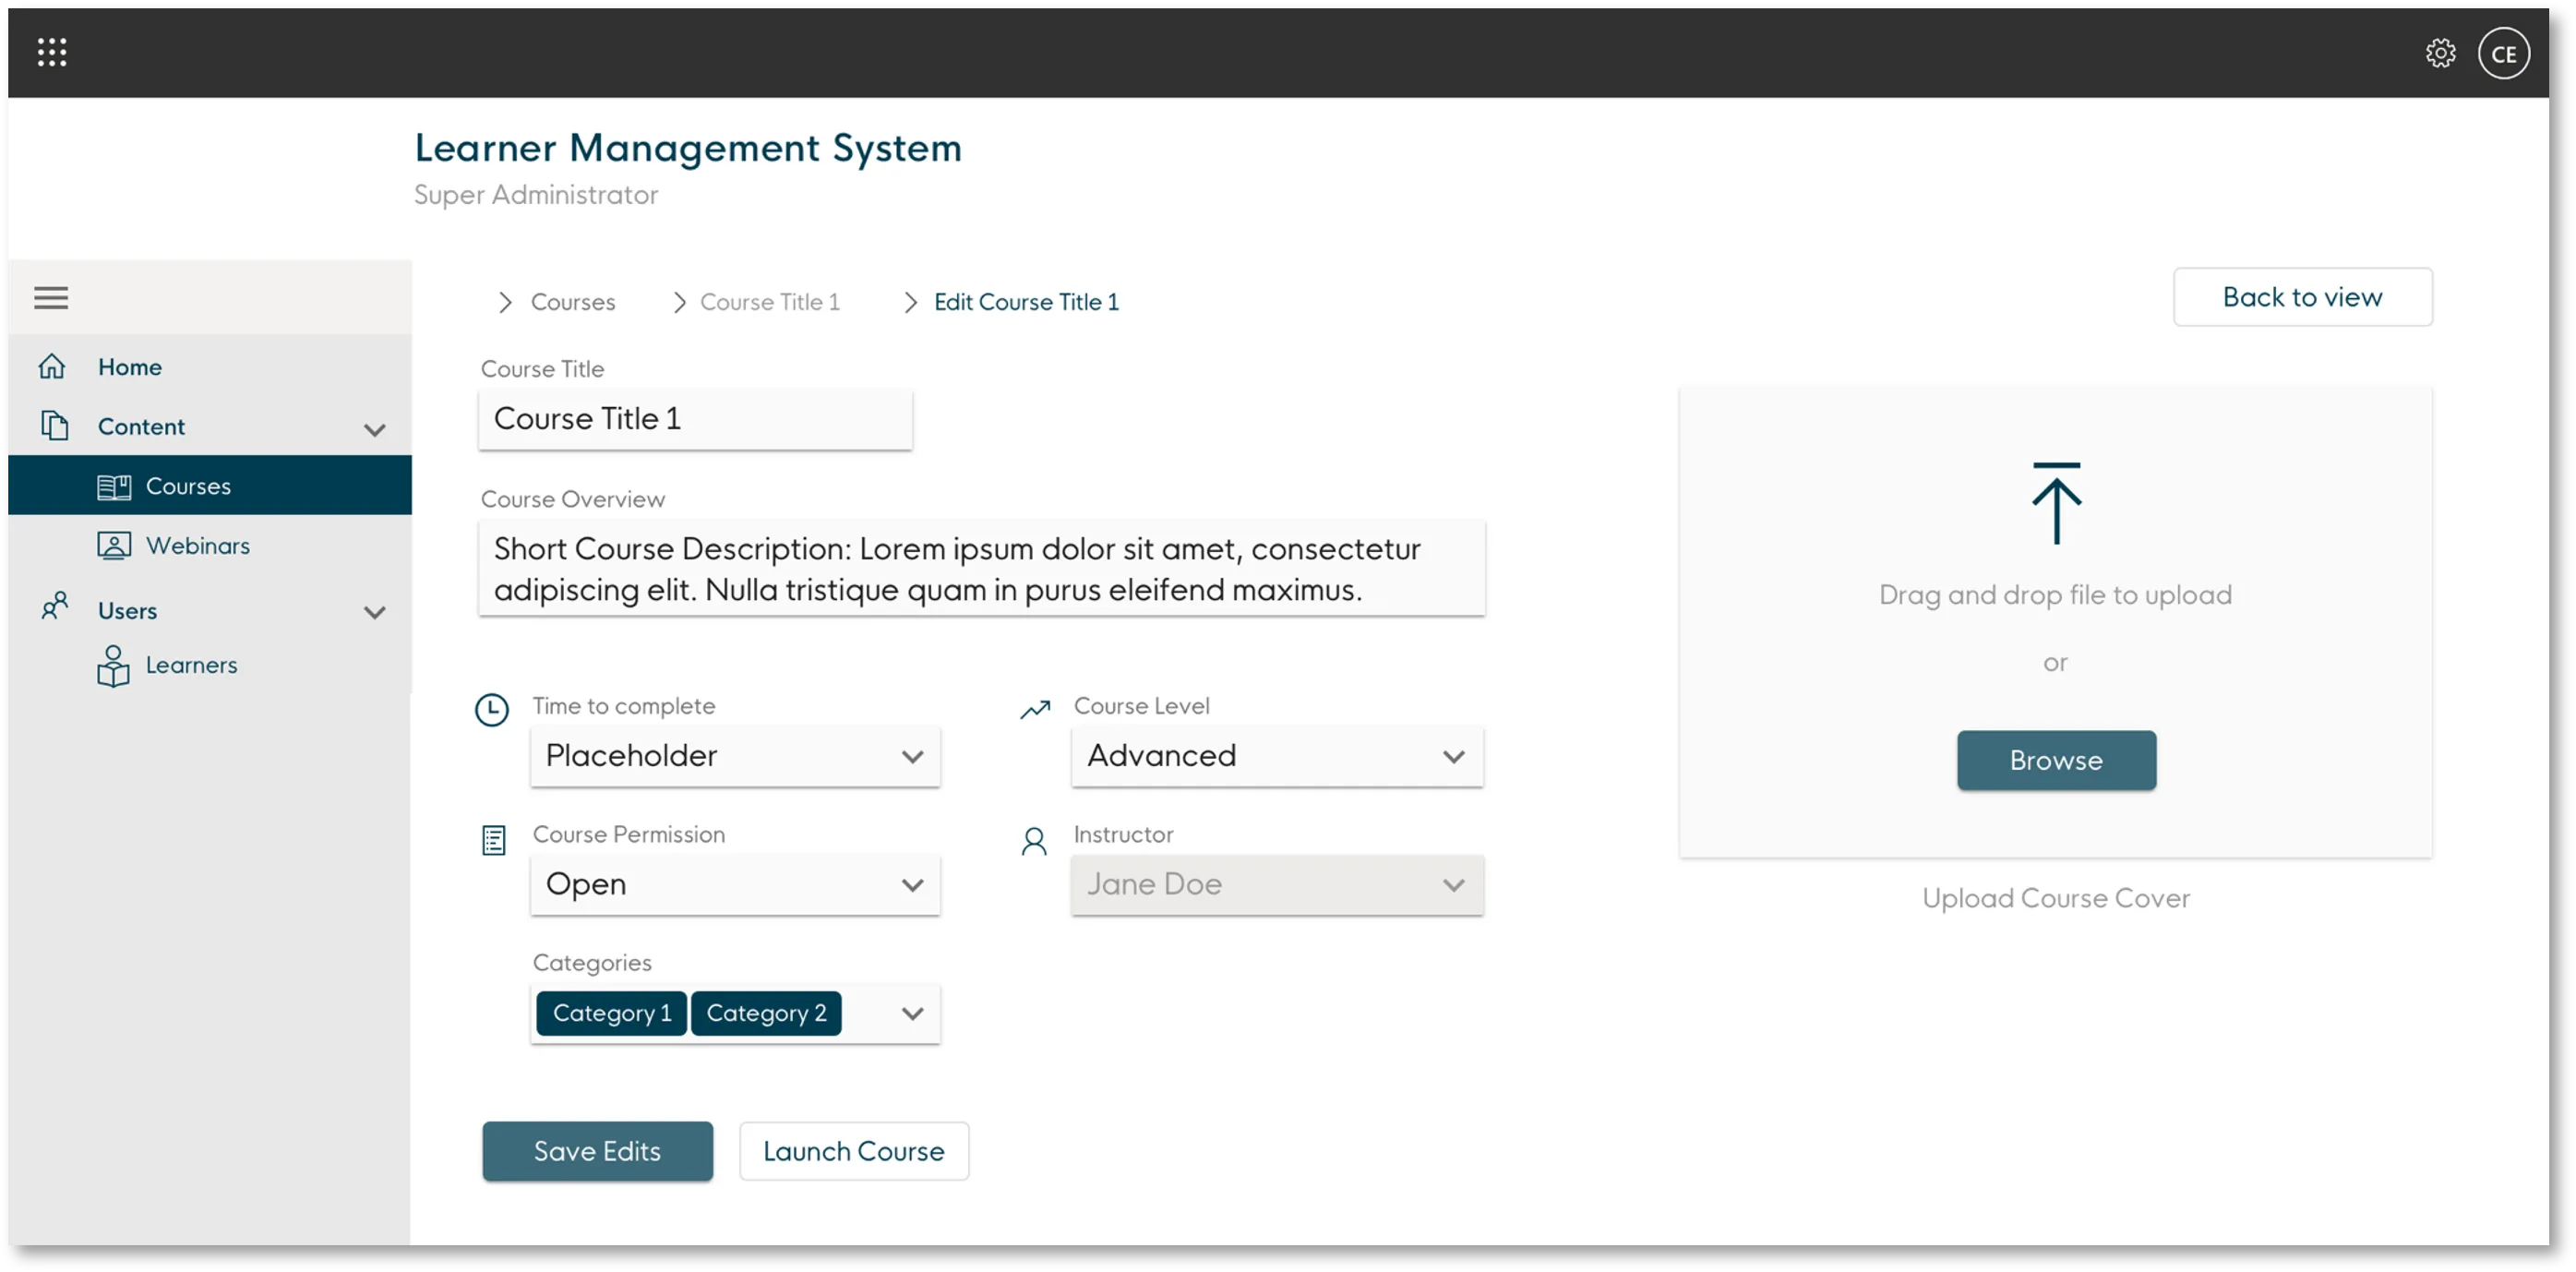The image size is (2576, 1272).
Task: Click the Time to complete clock icon
Action: coord(491,709)
